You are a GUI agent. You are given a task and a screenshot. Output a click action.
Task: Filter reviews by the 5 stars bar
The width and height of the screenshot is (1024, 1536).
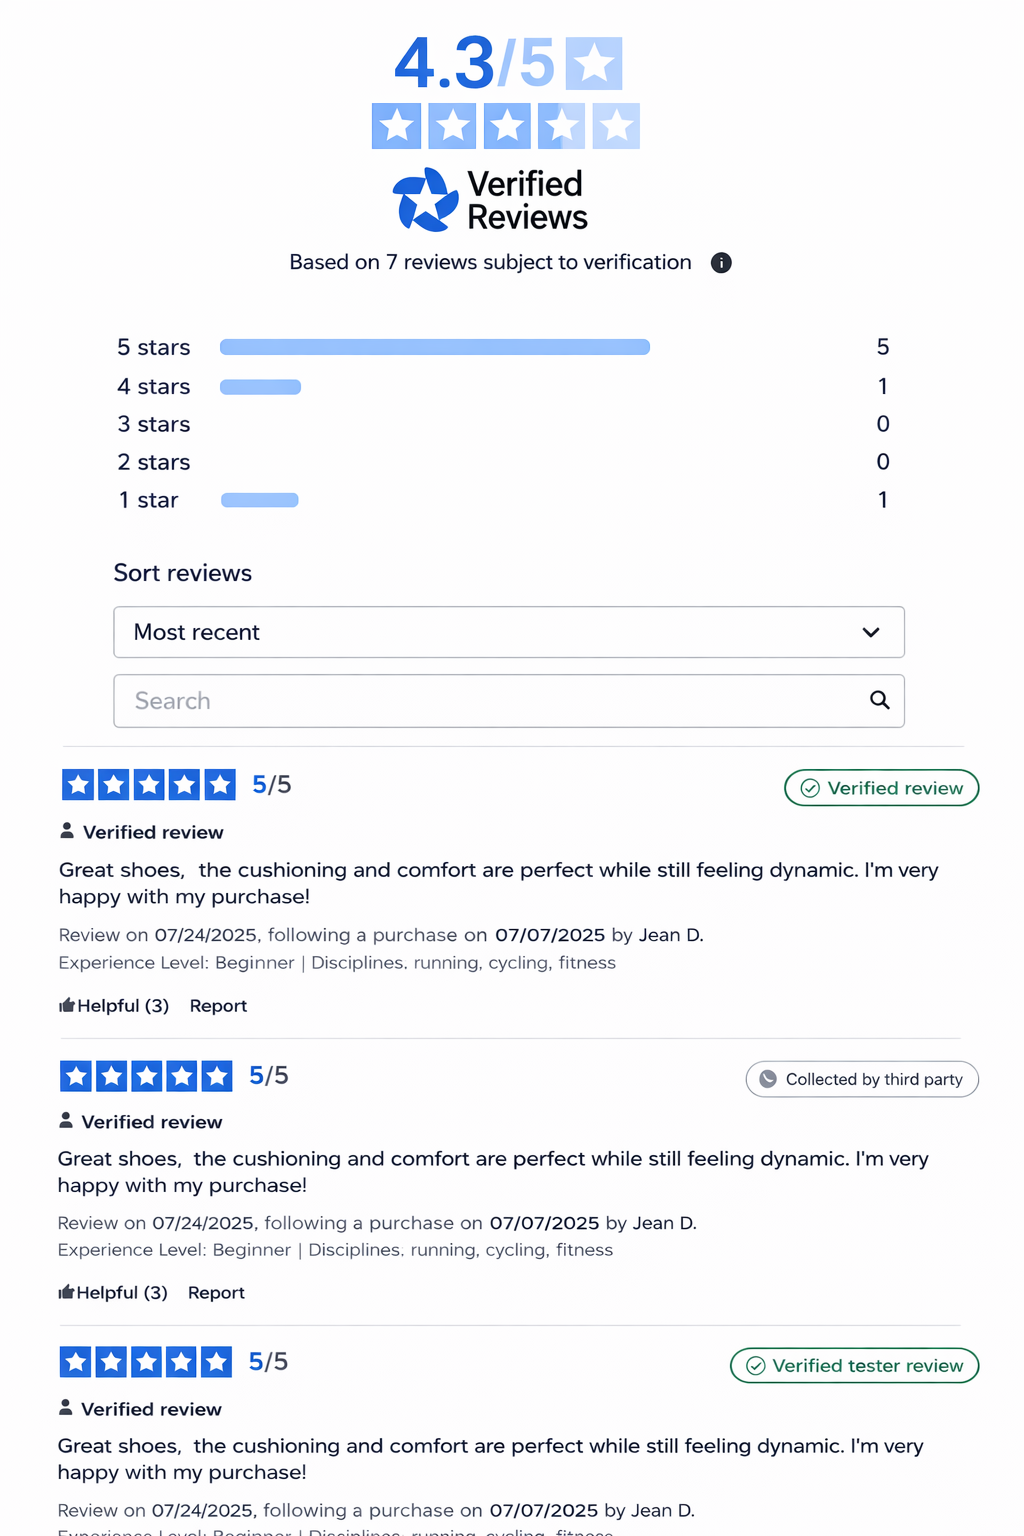(x=435, y=347)
